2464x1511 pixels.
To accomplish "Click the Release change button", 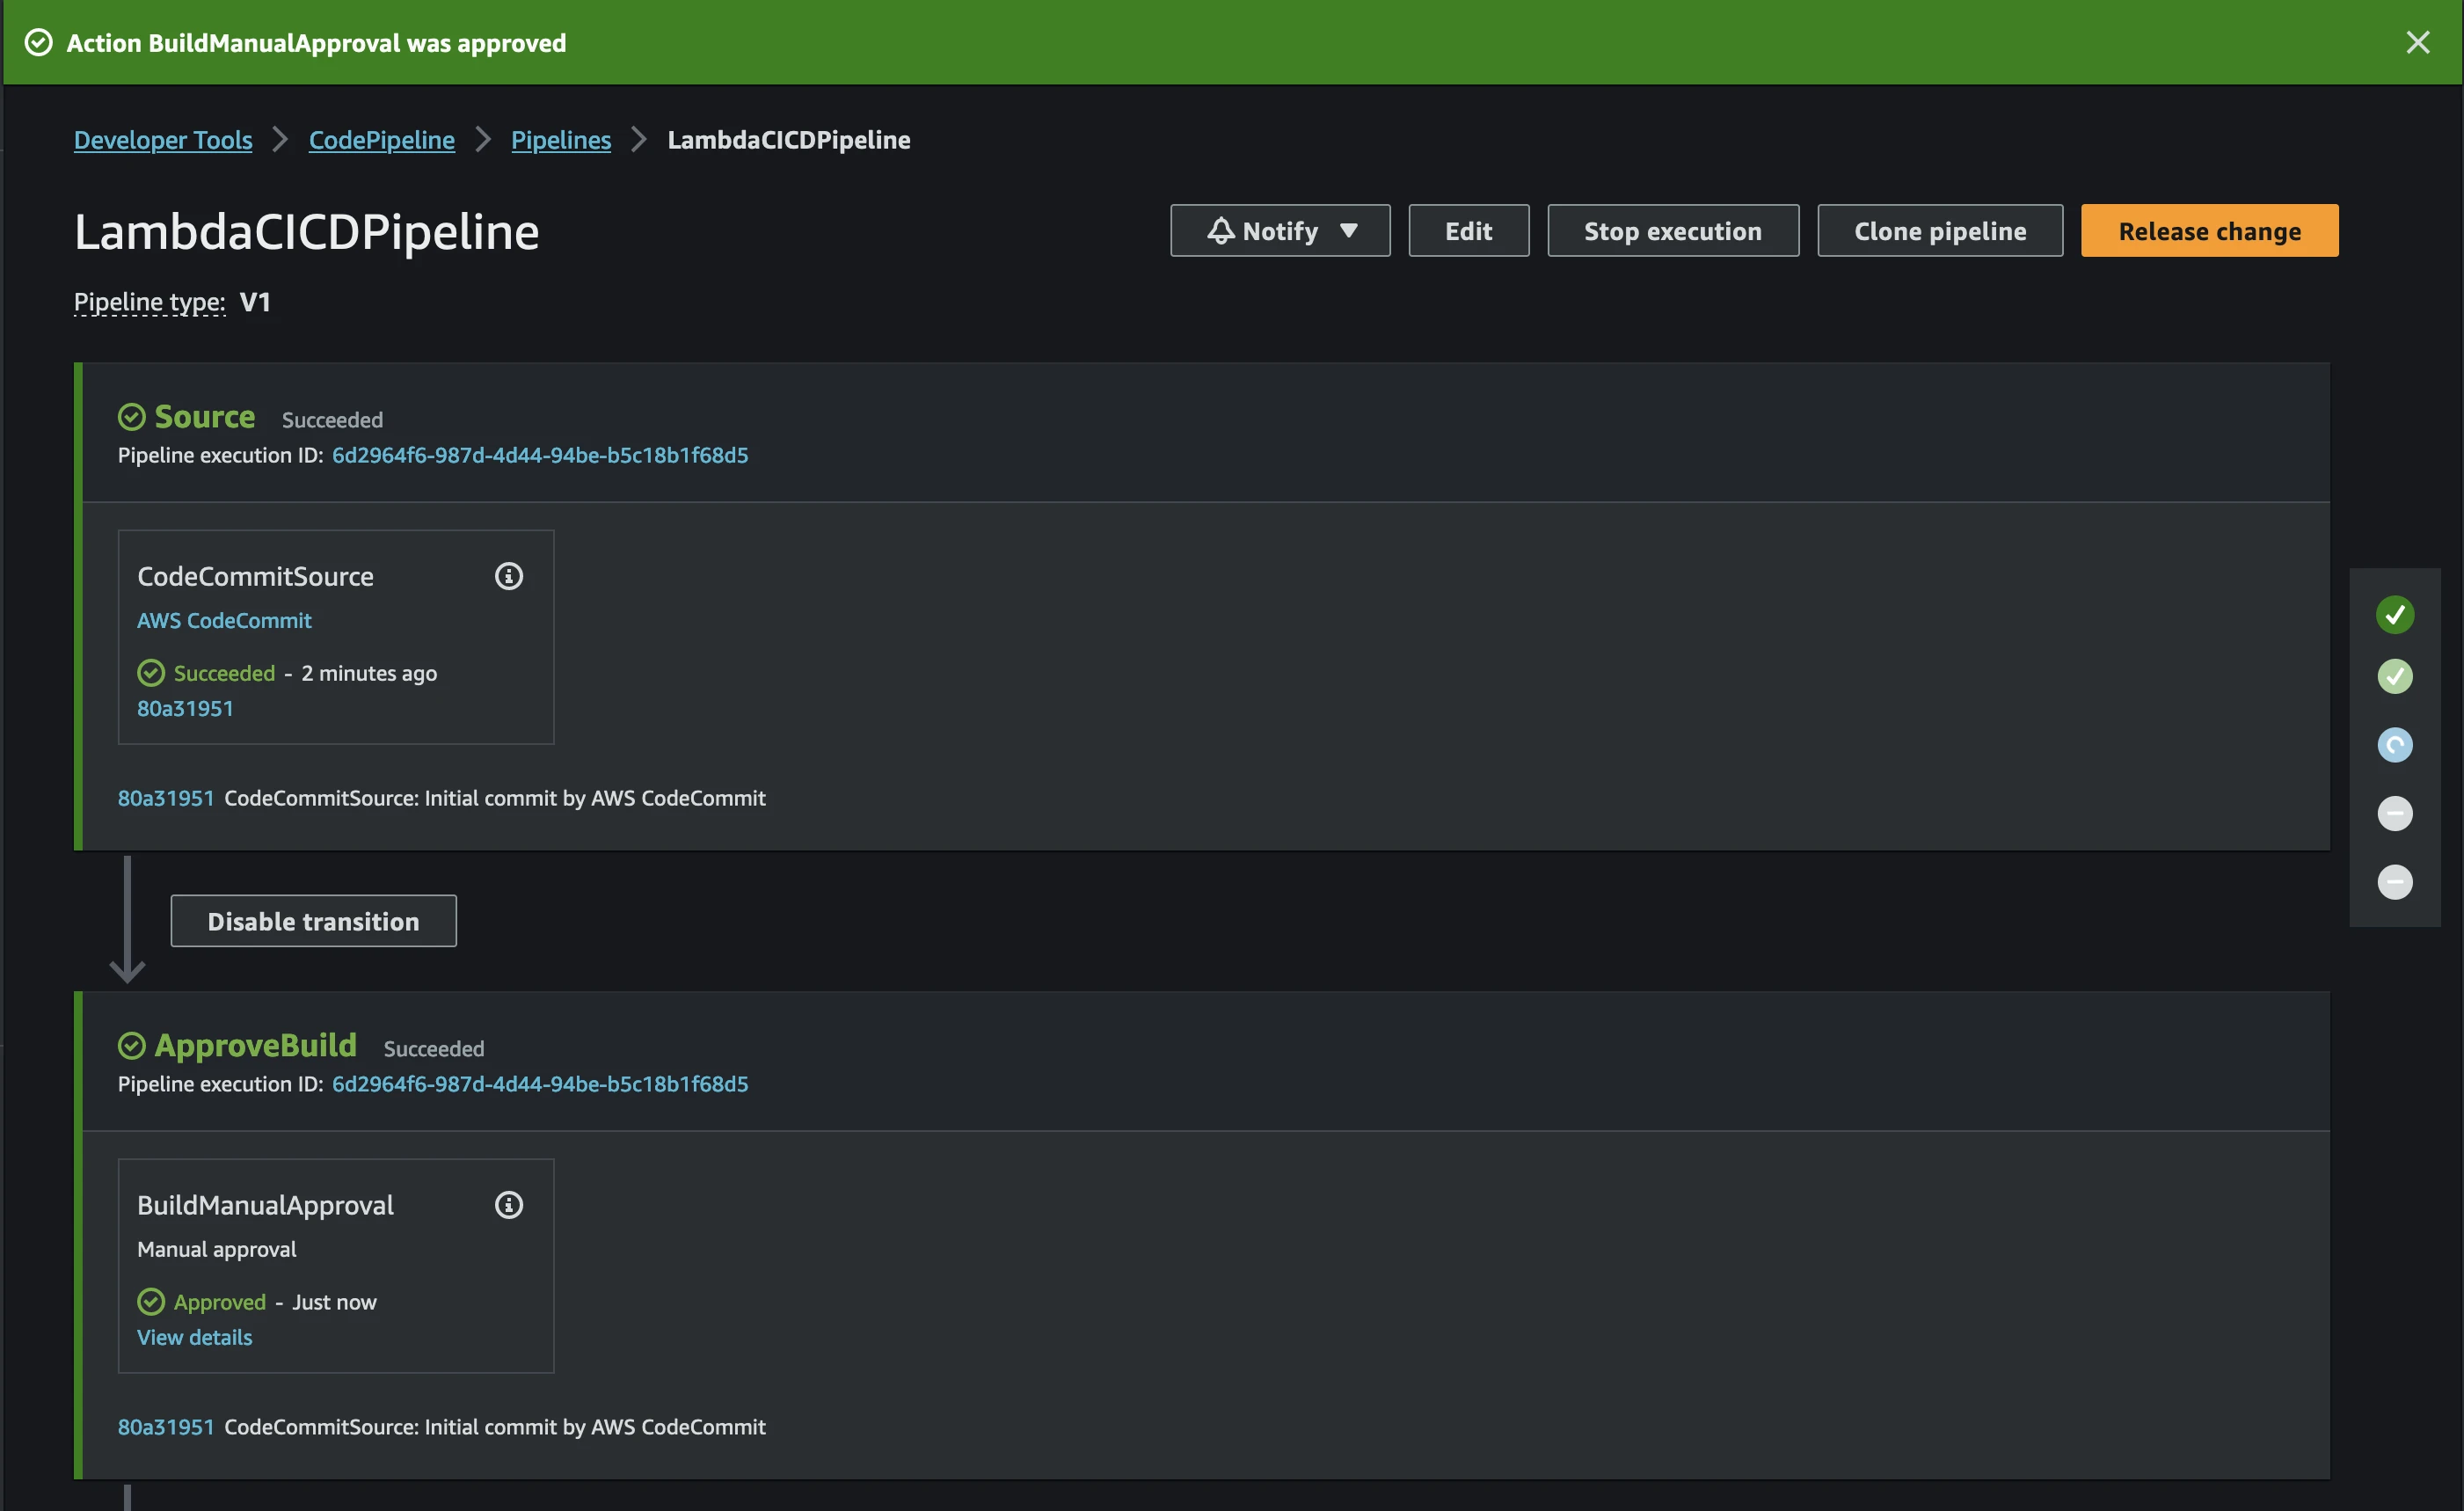I will (x=2210, y=231).
